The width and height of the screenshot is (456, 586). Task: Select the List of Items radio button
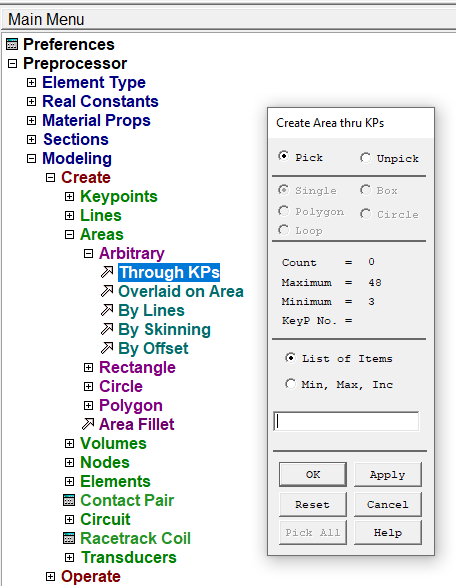(x=290, y=358)
